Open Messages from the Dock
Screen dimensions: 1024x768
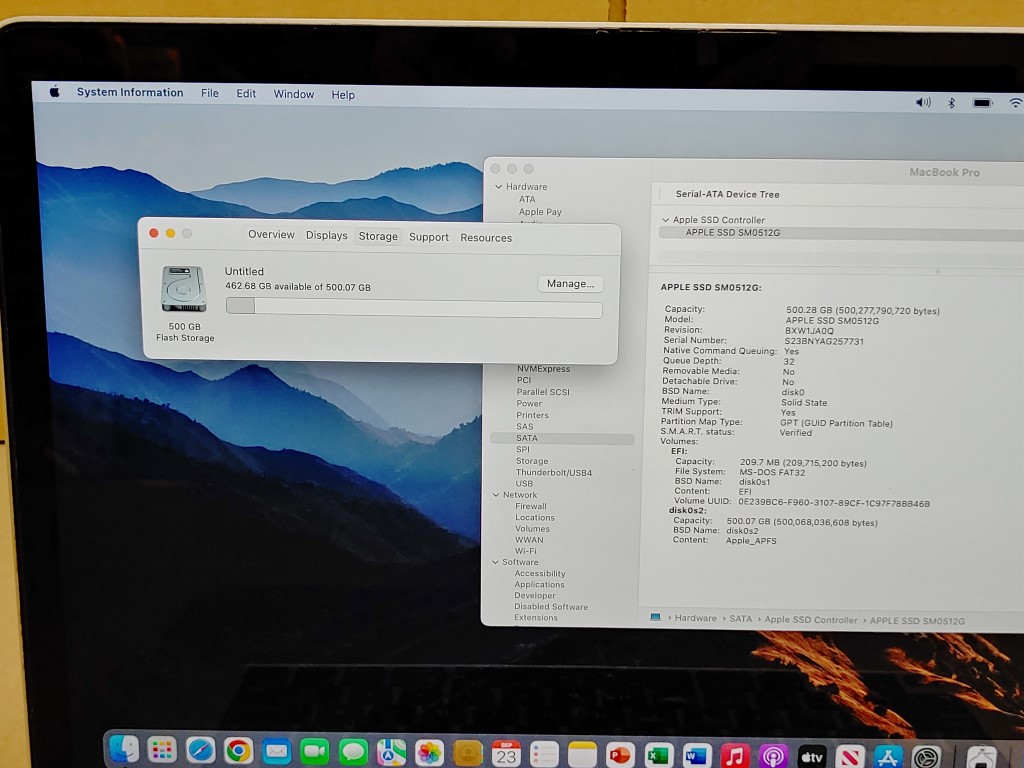pos(353,753)
